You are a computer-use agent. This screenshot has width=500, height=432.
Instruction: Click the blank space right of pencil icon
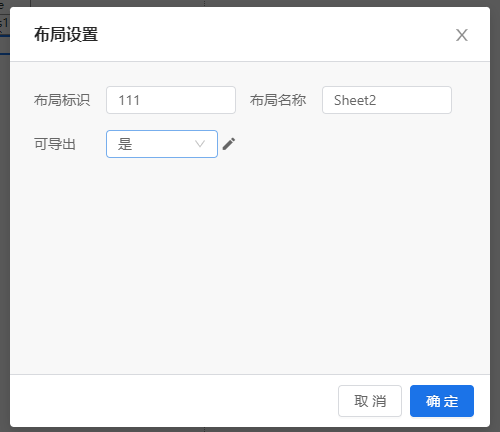click(350, 144)
